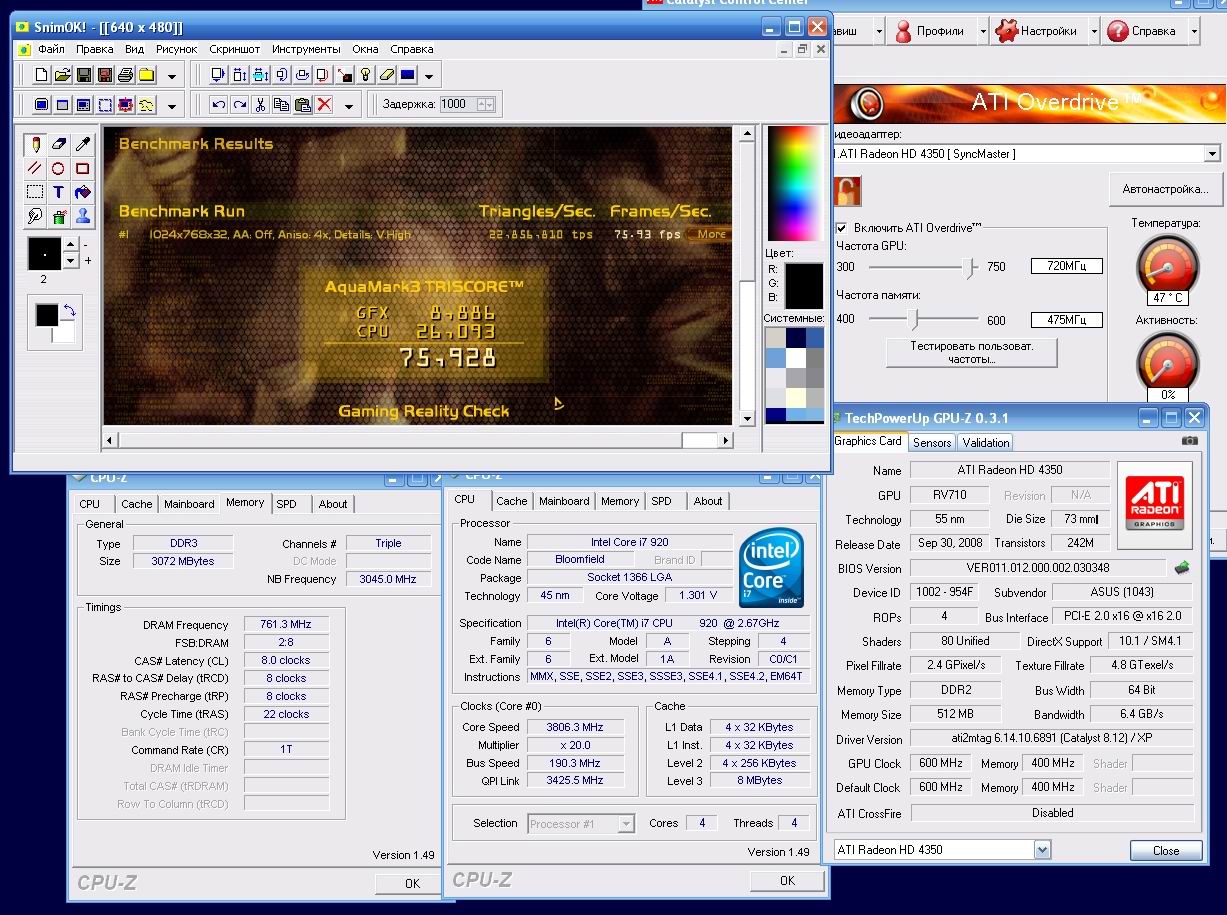Click the light bulb icon in image toolbar
Viewport: 1227px width, 915px height.
[366, 75]
